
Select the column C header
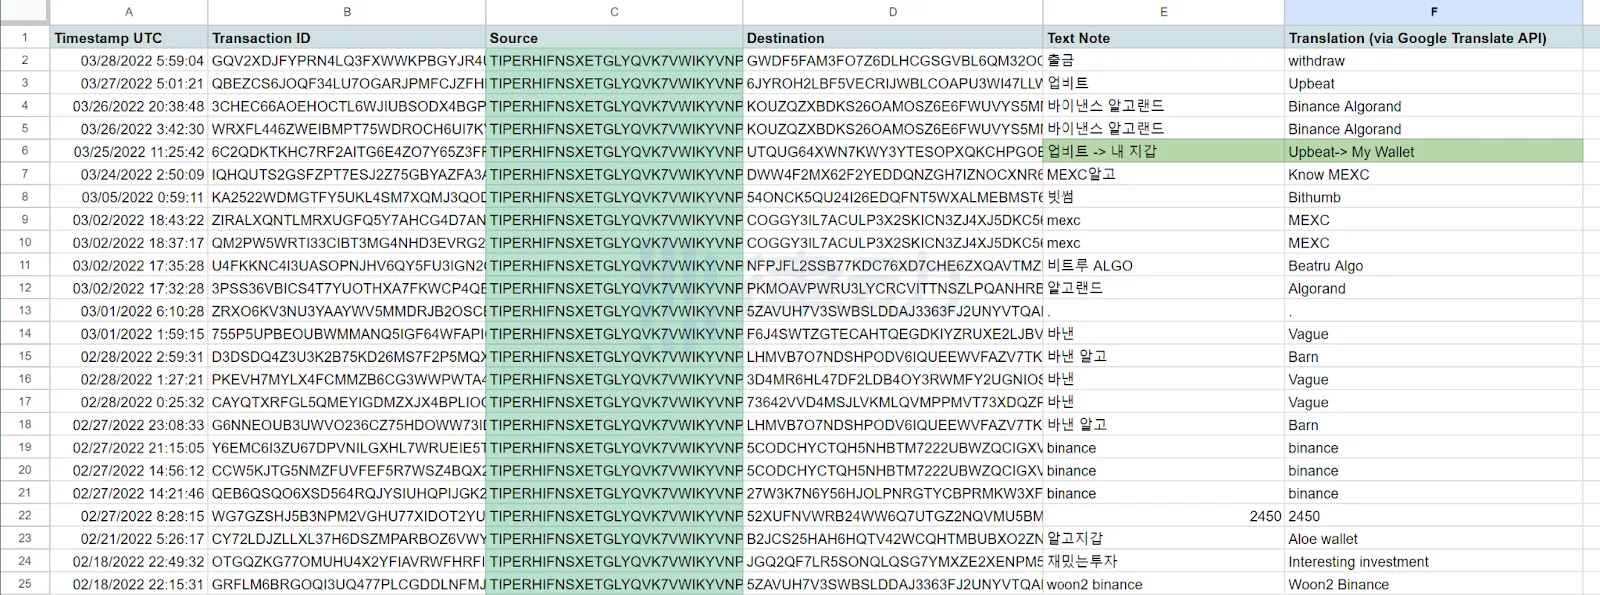pos(614,12)
